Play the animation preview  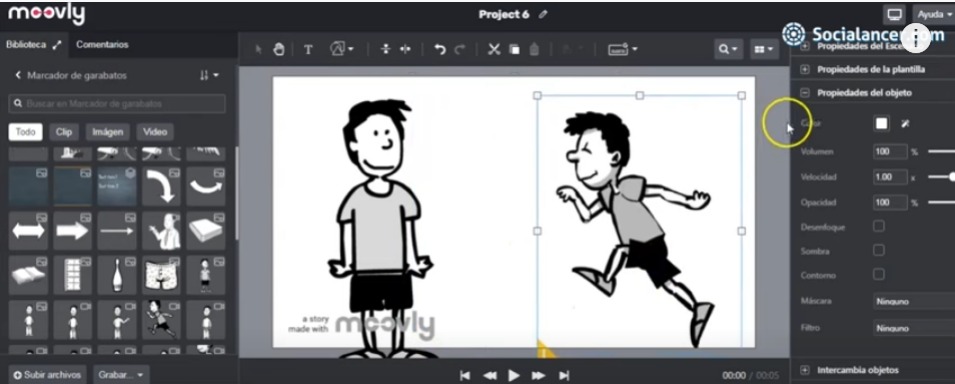(x=514, y=375)
